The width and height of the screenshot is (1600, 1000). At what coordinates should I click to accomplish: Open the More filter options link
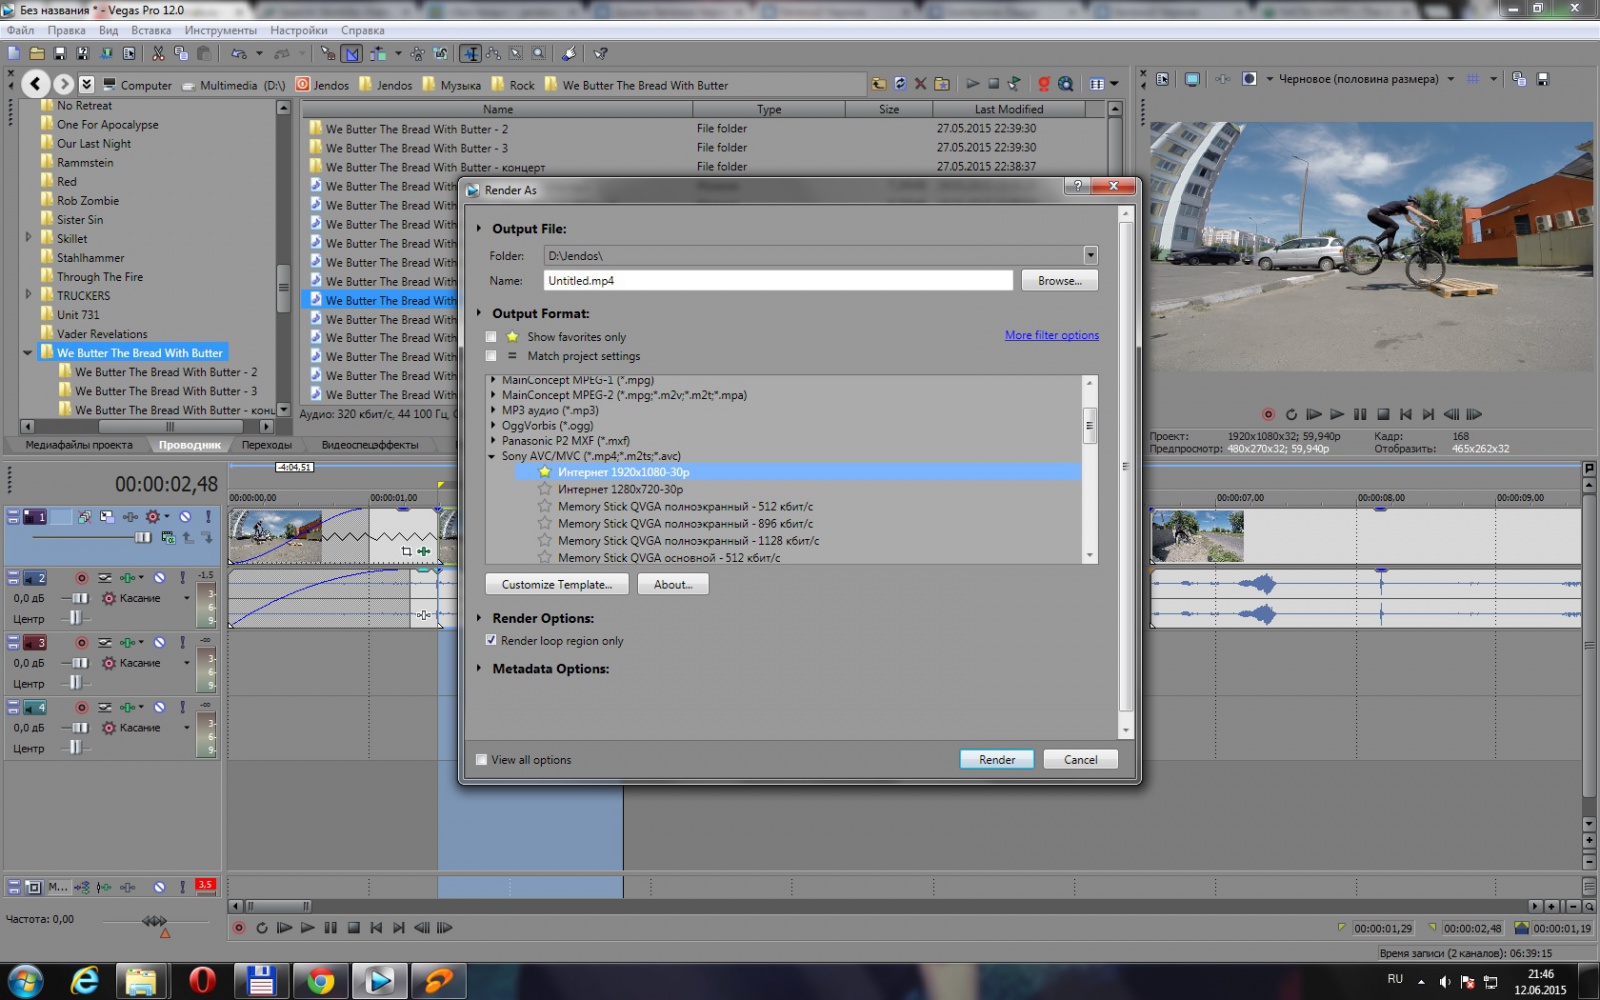pos(1051,336)
